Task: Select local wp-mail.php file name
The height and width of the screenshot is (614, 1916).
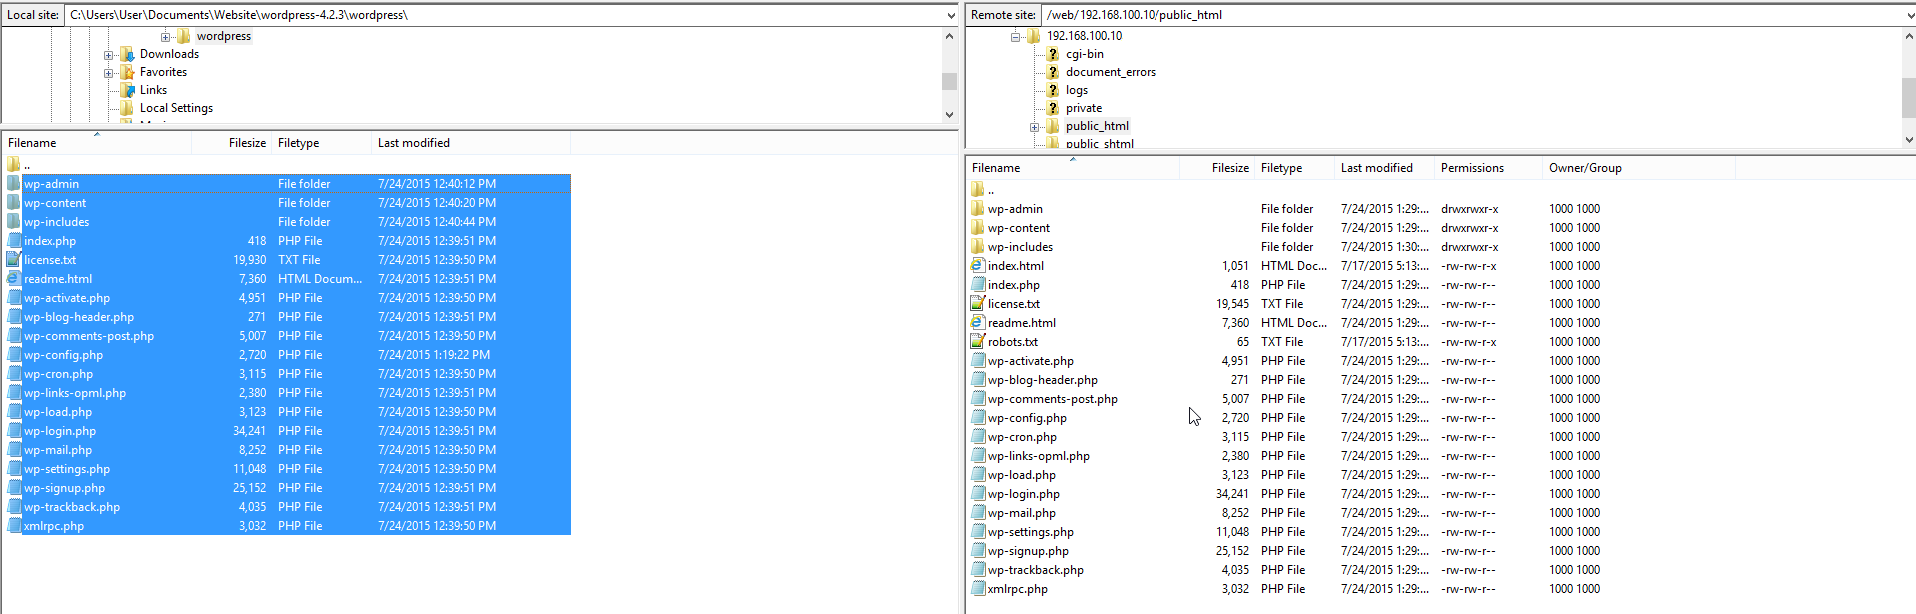Action: [58, 450]
